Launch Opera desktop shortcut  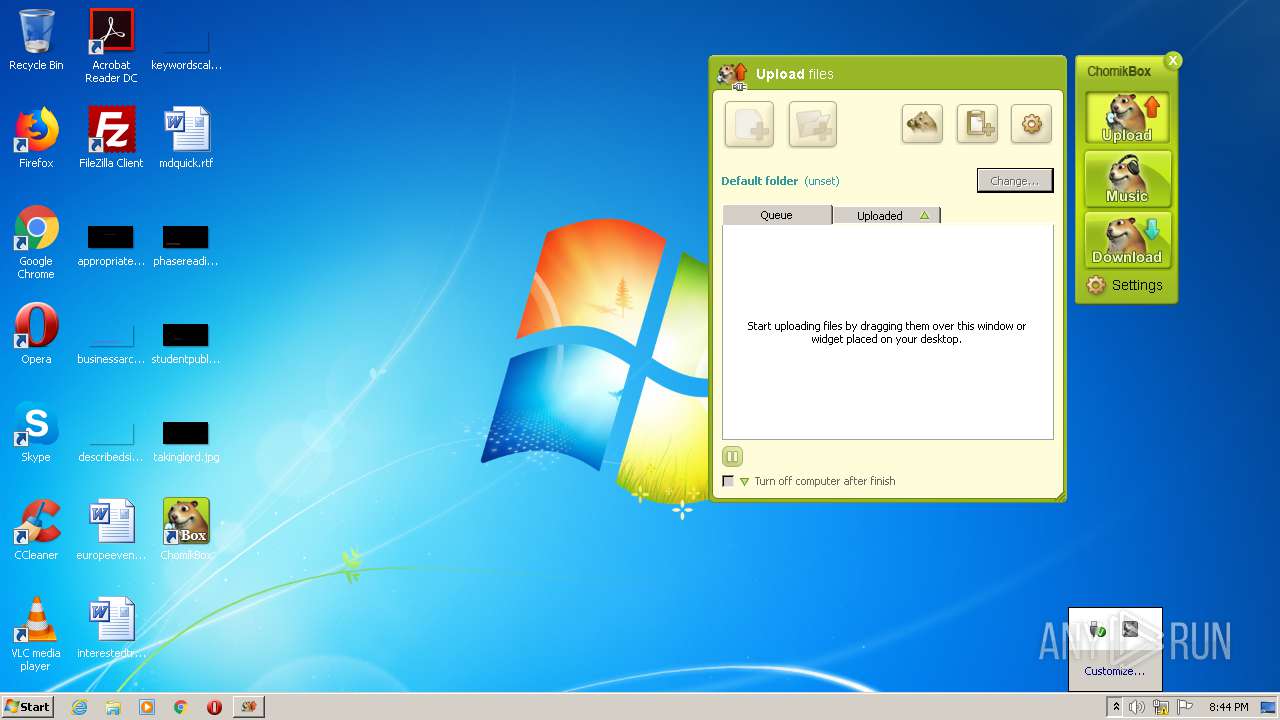point(36,334)
